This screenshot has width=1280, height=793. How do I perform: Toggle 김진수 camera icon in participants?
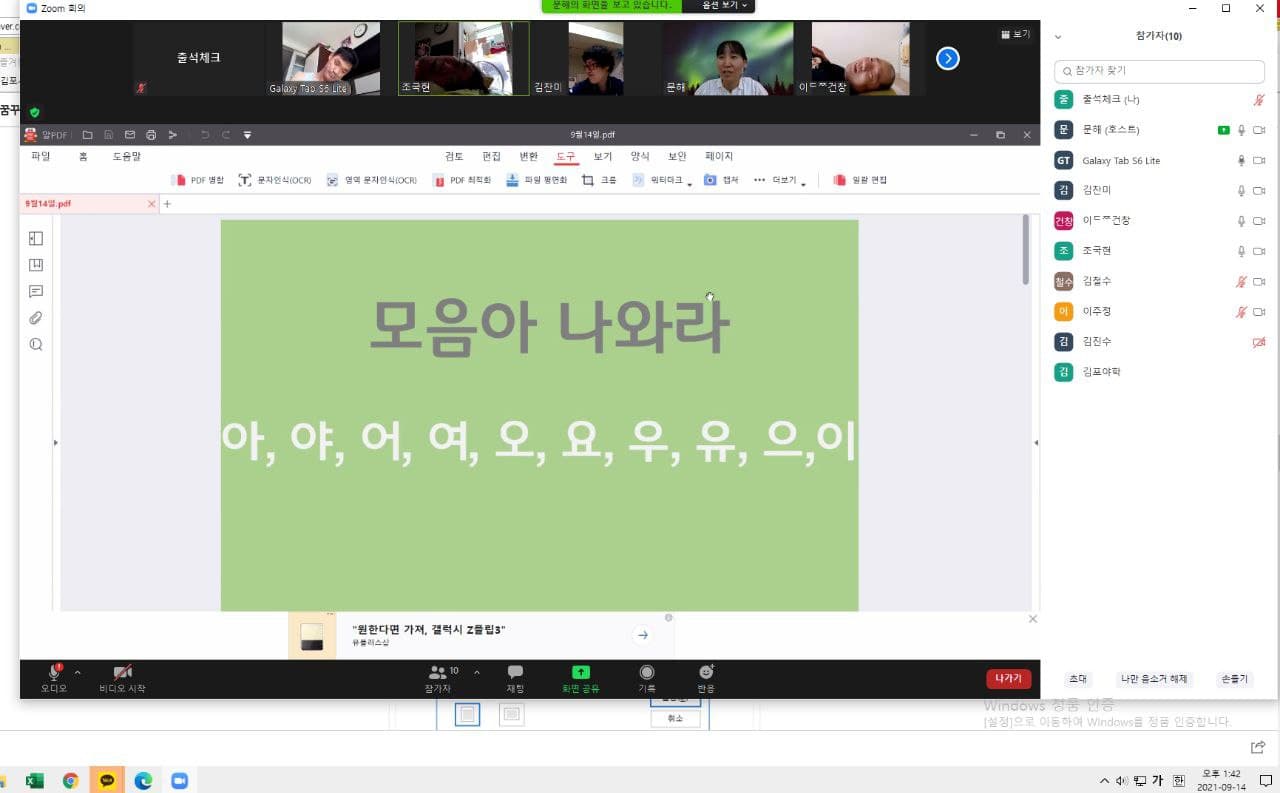tap(1259, 342)
